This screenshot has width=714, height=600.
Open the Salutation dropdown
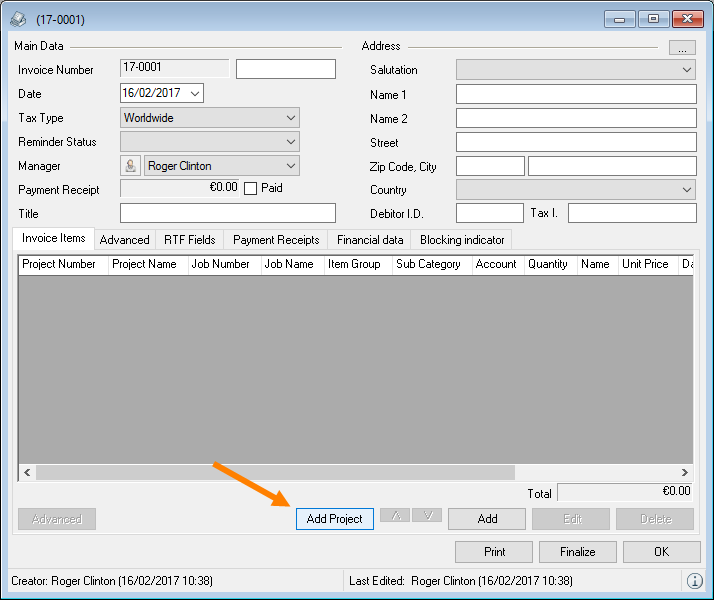click(686, 70)
